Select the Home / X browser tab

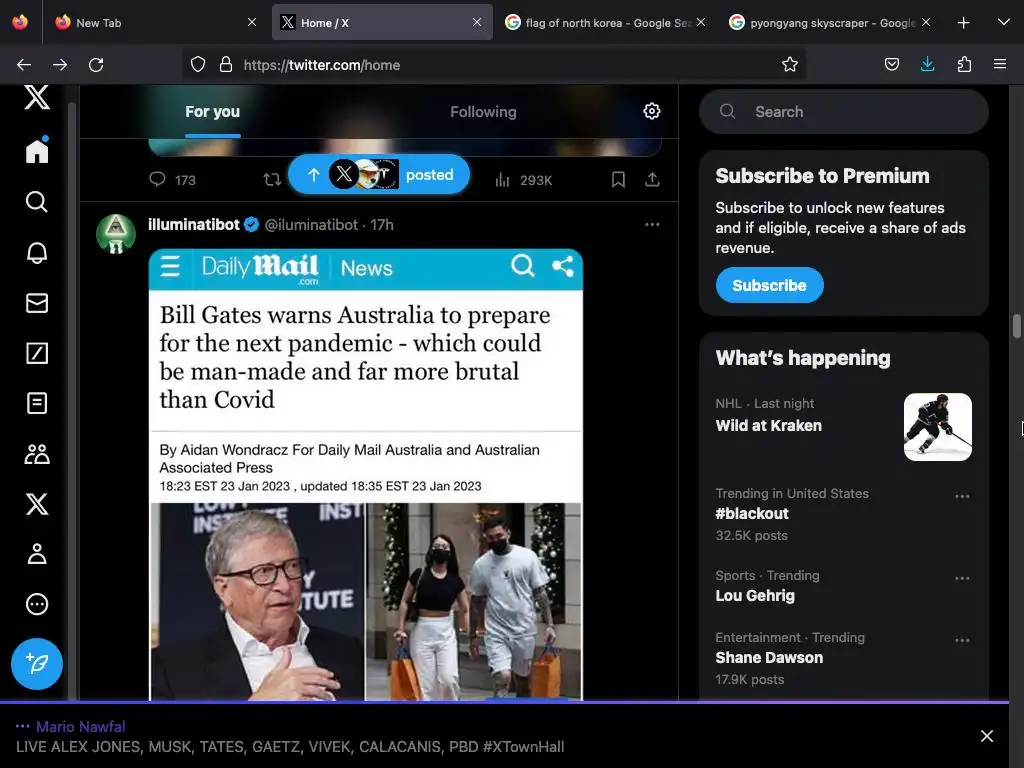pyautogui.click(x=381, y=23)
